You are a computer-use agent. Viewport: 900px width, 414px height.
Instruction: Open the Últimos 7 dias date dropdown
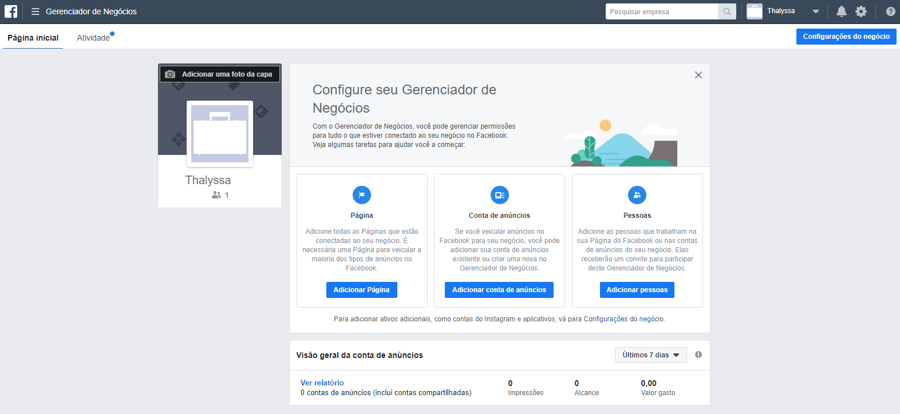click(x=650, y=355)
